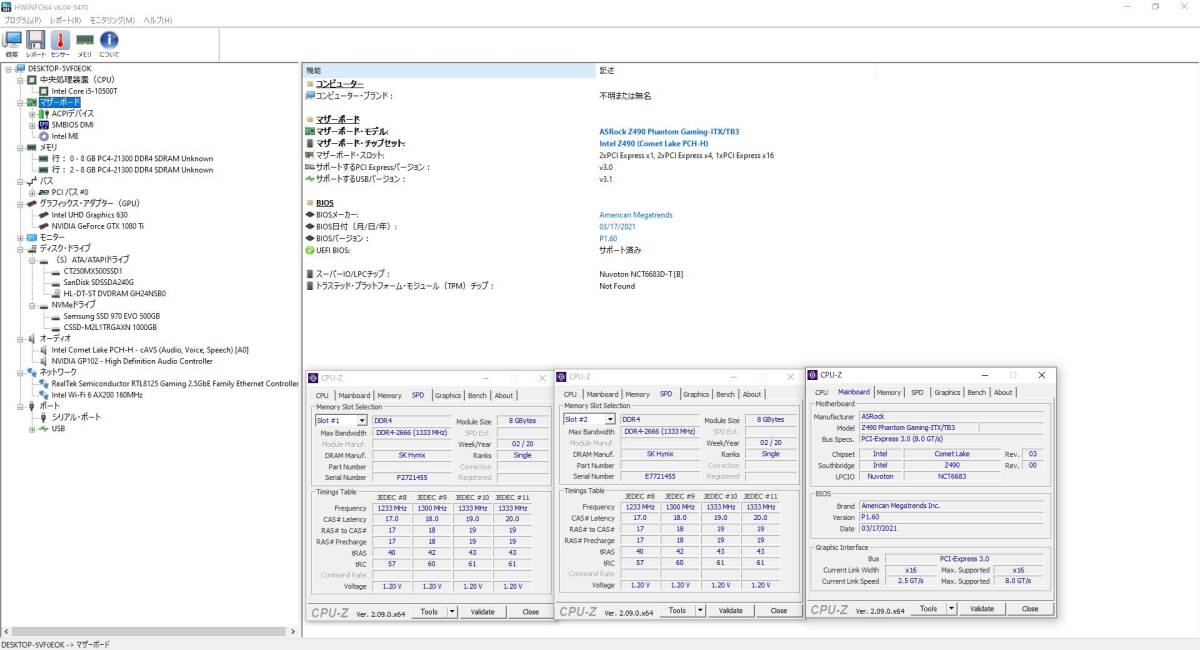Click the ネットワーク category icon in tree

pos(32,372)
